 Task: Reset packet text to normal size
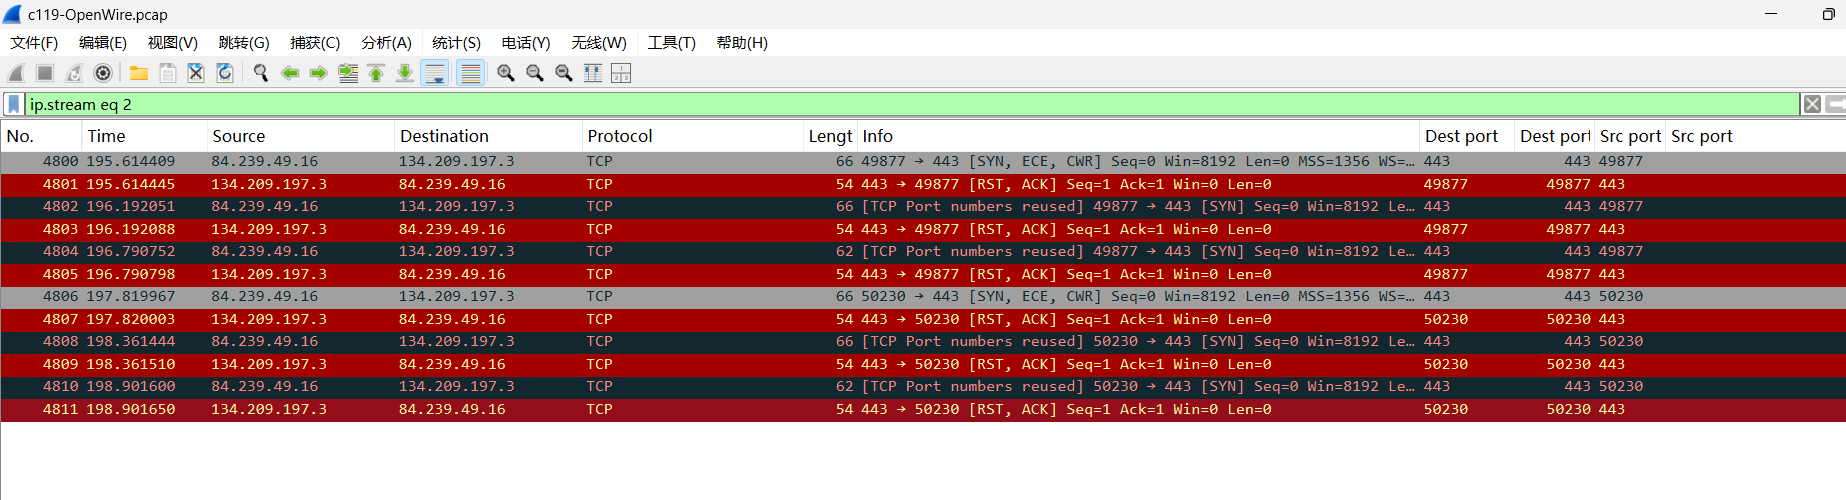pos(564,73)
